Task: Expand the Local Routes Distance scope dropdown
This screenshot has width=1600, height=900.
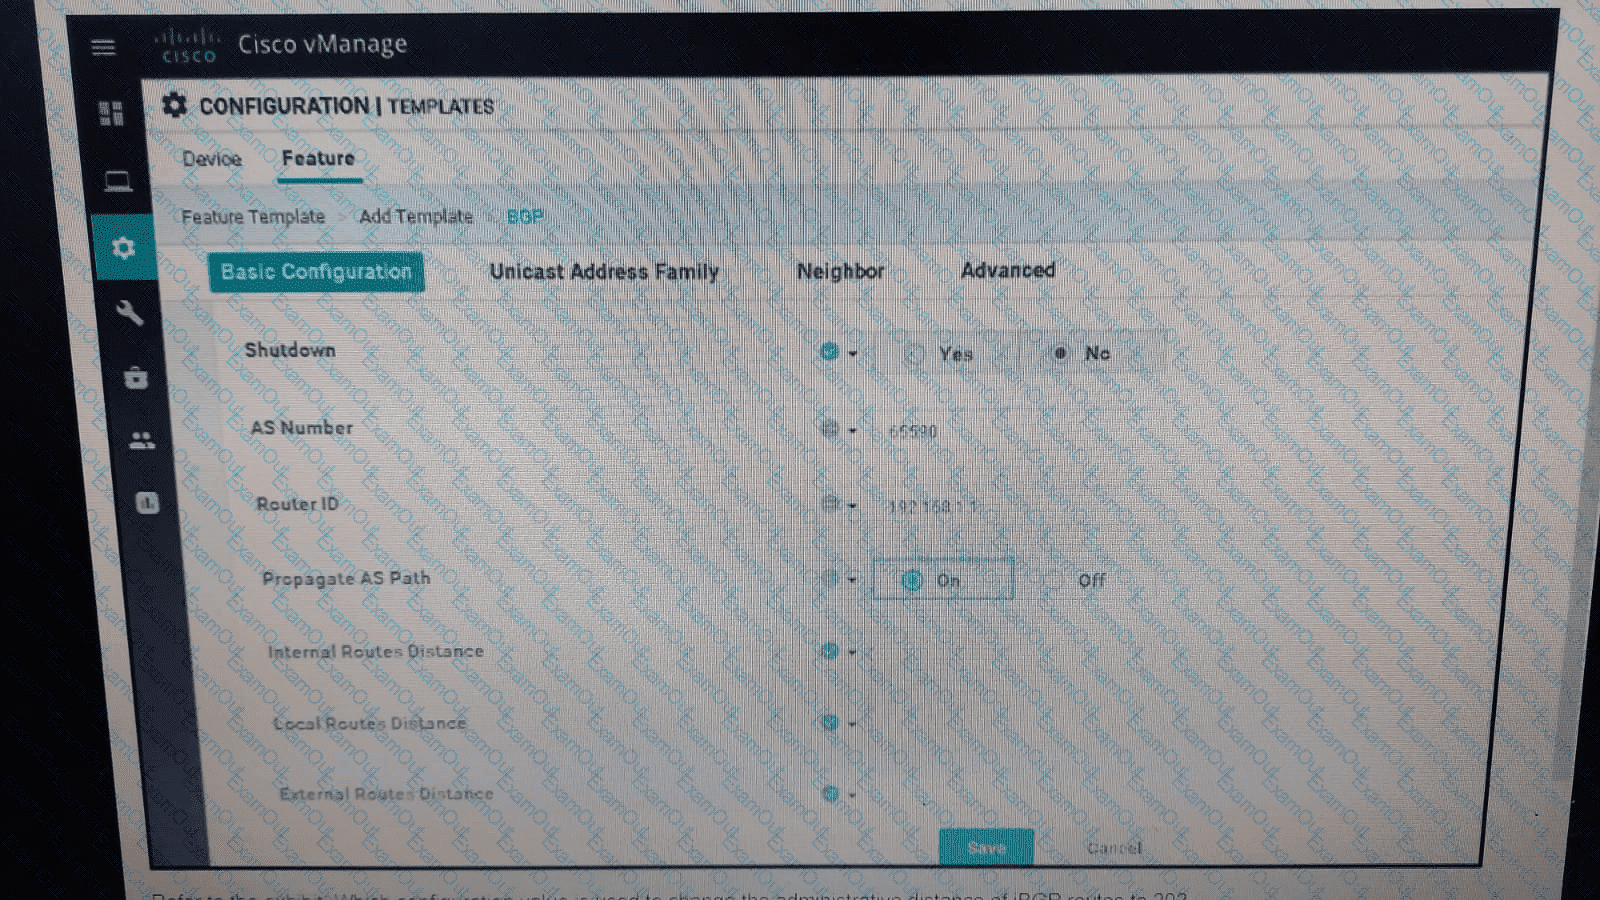Action: [x=838, y=722]
